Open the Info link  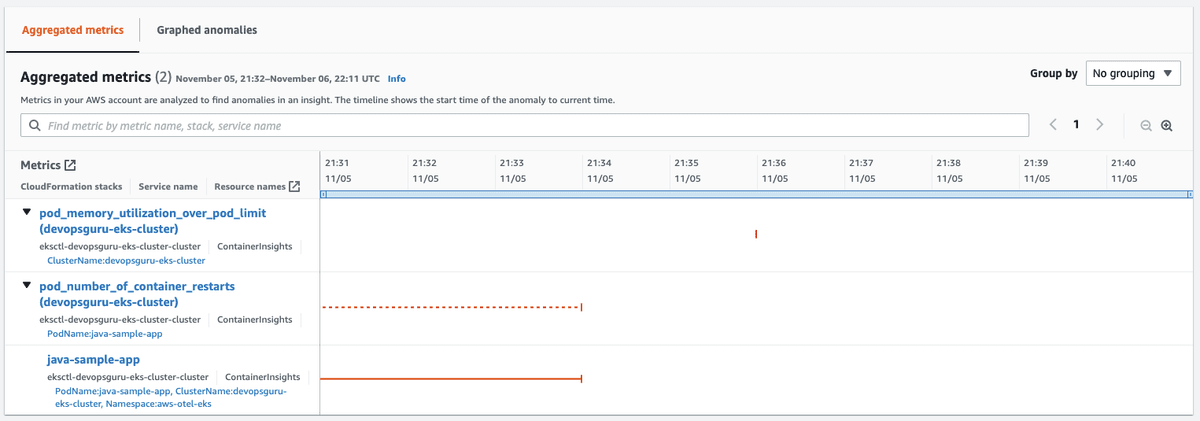397,78
